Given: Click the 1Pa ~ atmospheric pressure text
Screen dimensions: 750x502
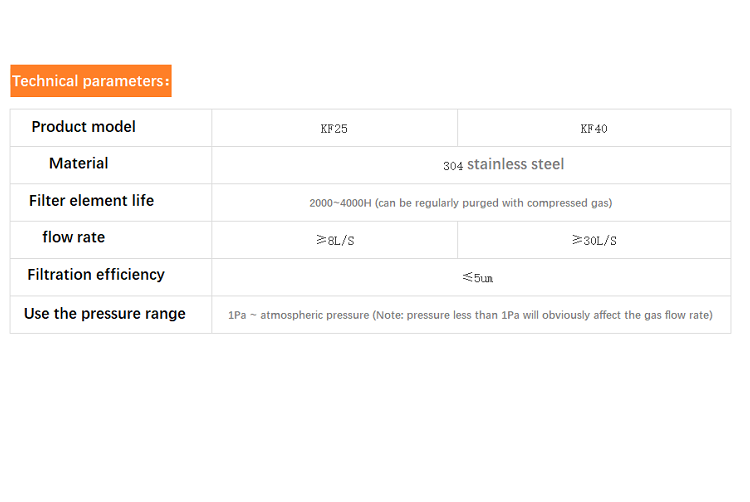Looking at the screenshot, I should pos(297,315).
